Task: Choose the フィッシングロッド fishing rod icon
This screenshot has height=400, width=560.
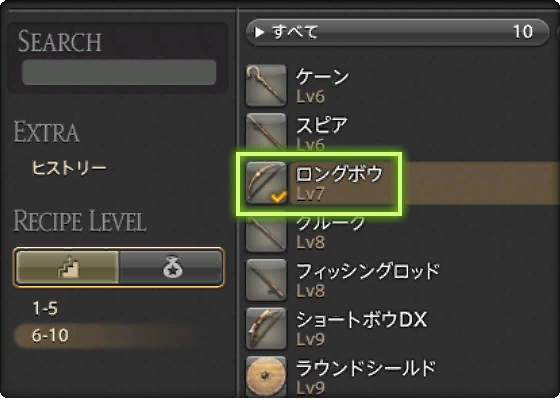Action: pos(266,280)
